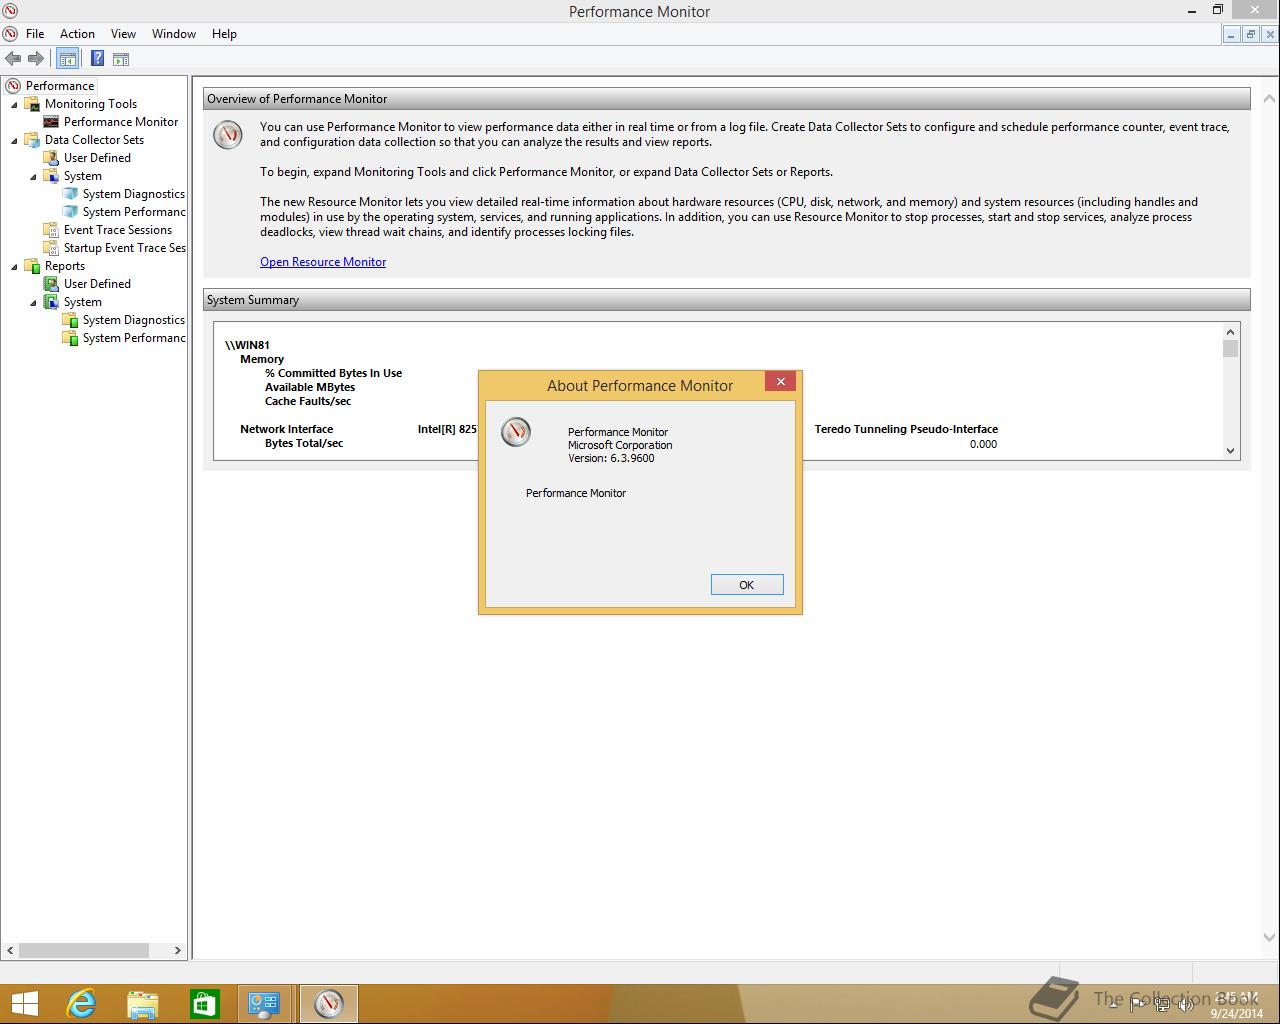Click the Overview of Performance Monitor header
The image size is (1280, 1024).
click(x=727, y=99)
